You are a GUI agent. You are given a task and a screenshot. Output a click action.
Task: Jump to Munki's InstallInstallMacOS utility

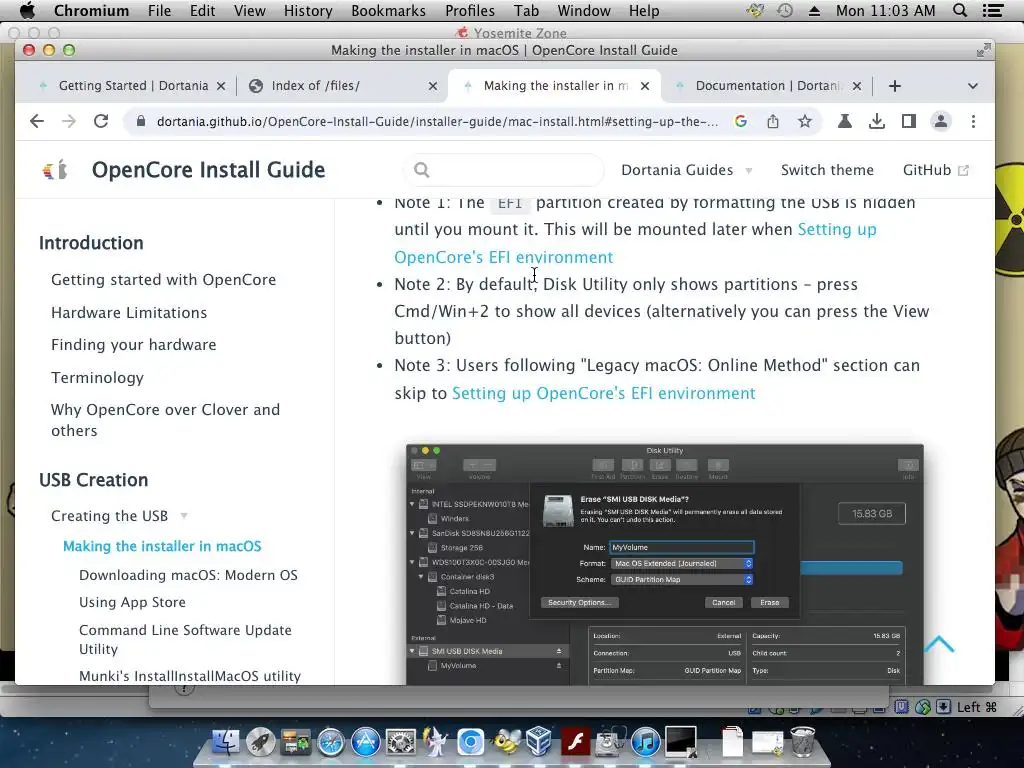tap(189, 676)
